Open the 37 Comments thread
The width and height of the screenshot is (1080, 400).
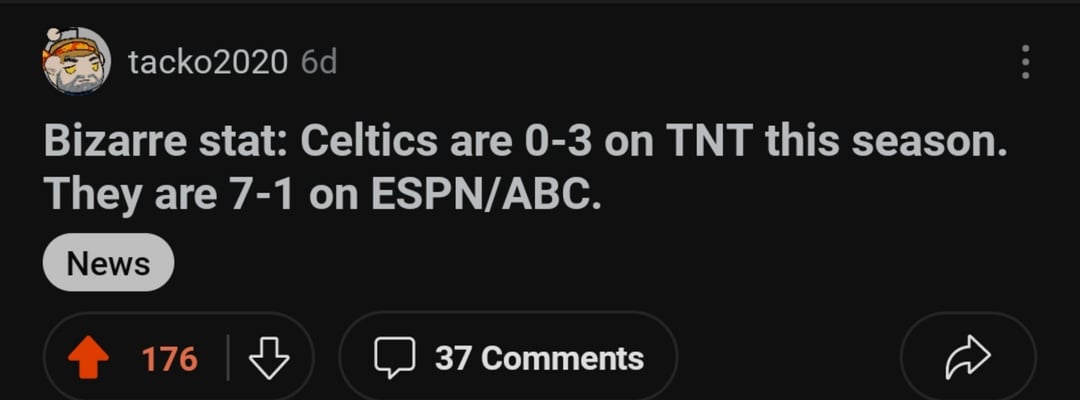point(508,359)
